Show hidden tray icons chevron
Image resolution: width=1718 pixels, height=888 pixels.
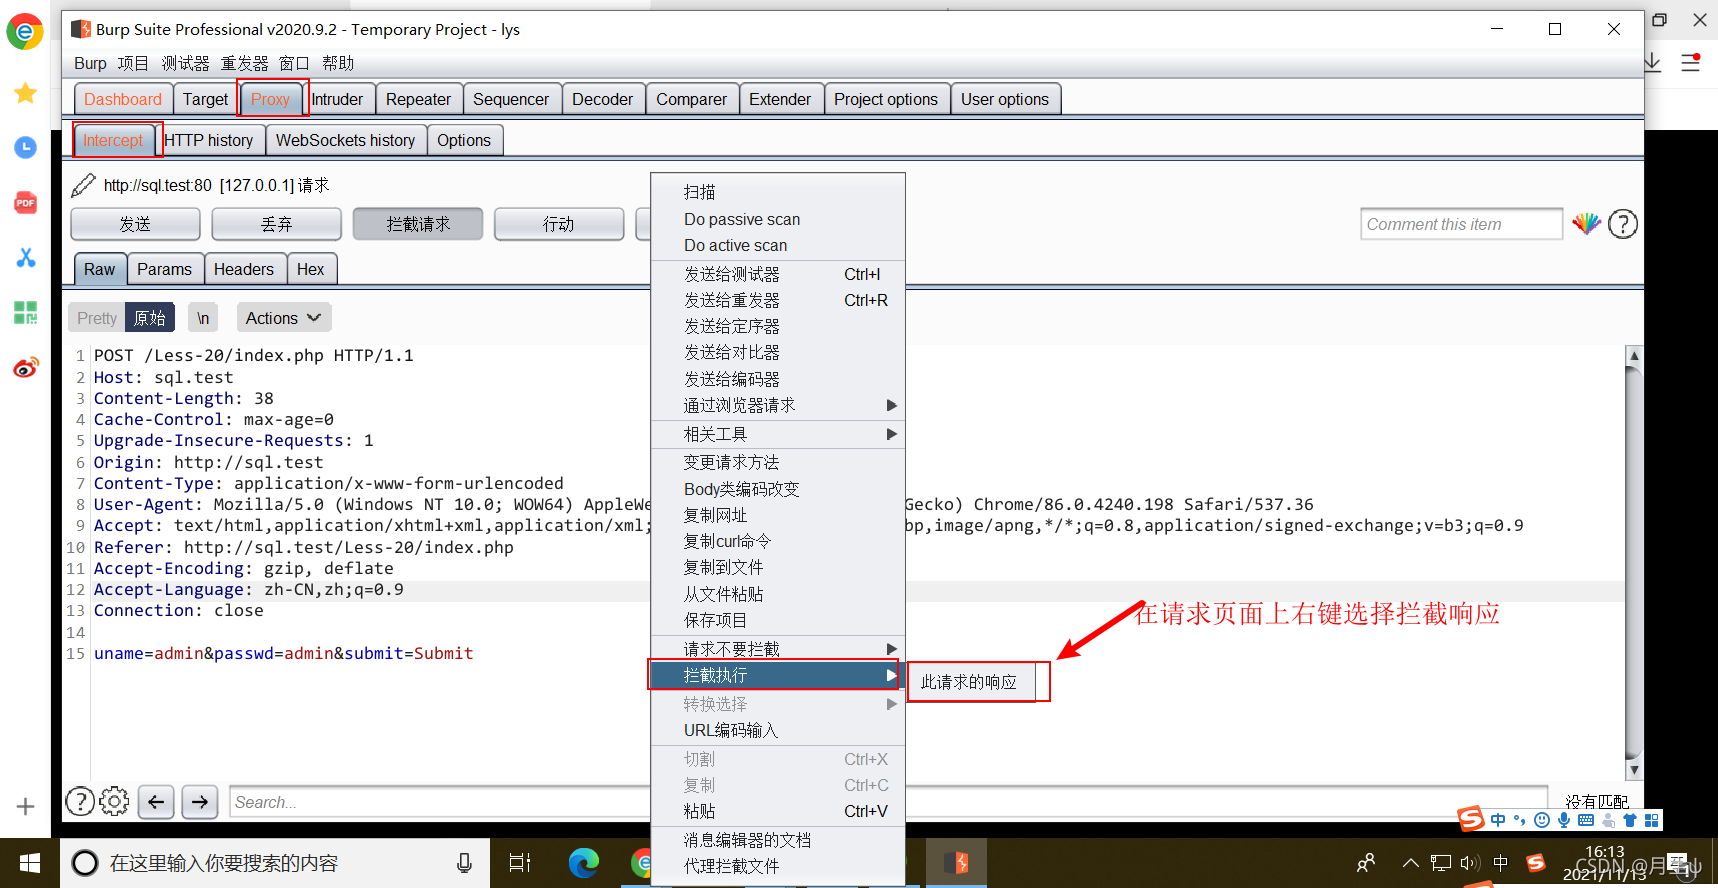coord(1411,863)
